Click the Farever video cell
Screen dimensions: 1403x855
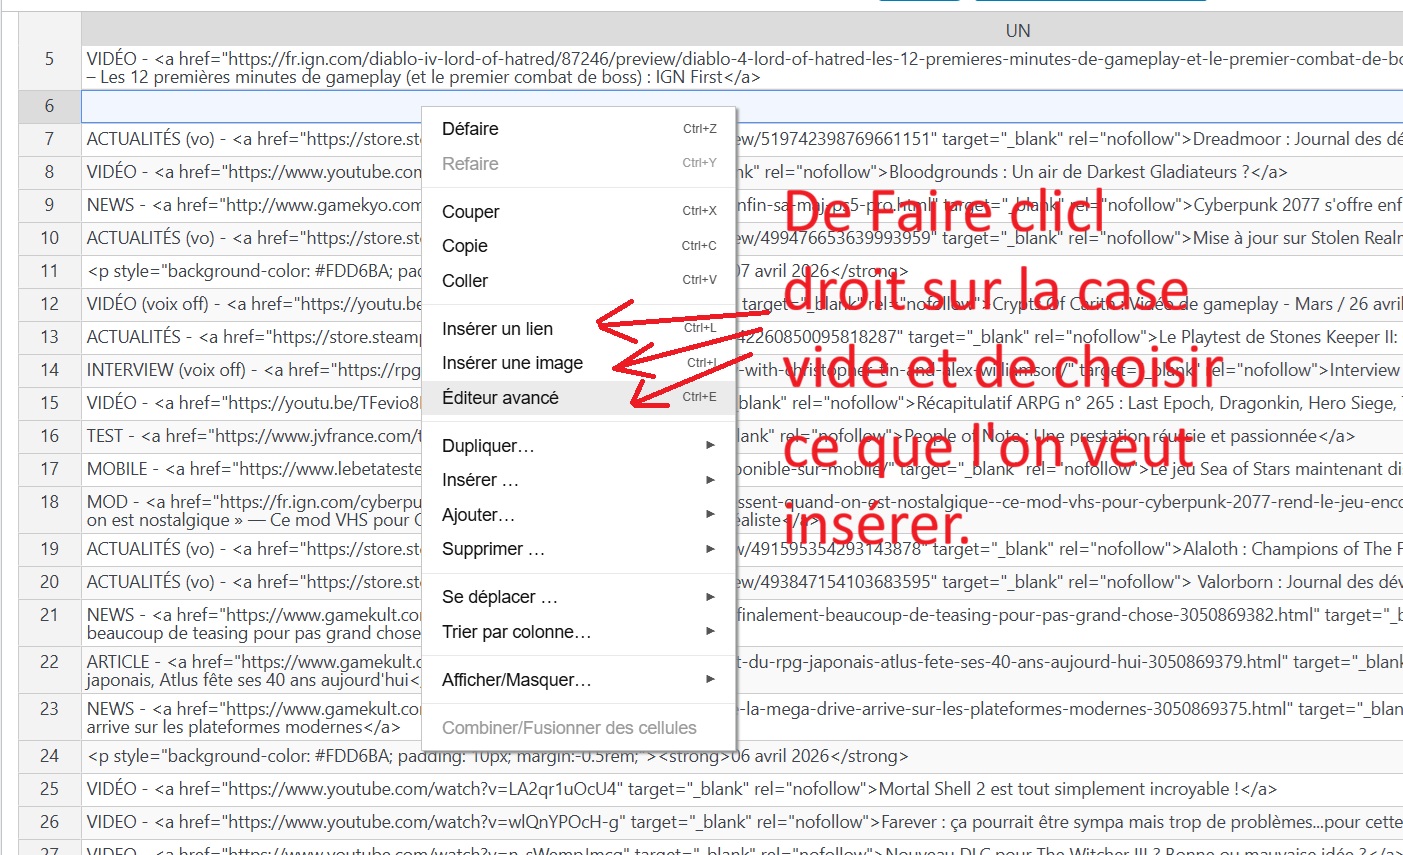point(742,822)
